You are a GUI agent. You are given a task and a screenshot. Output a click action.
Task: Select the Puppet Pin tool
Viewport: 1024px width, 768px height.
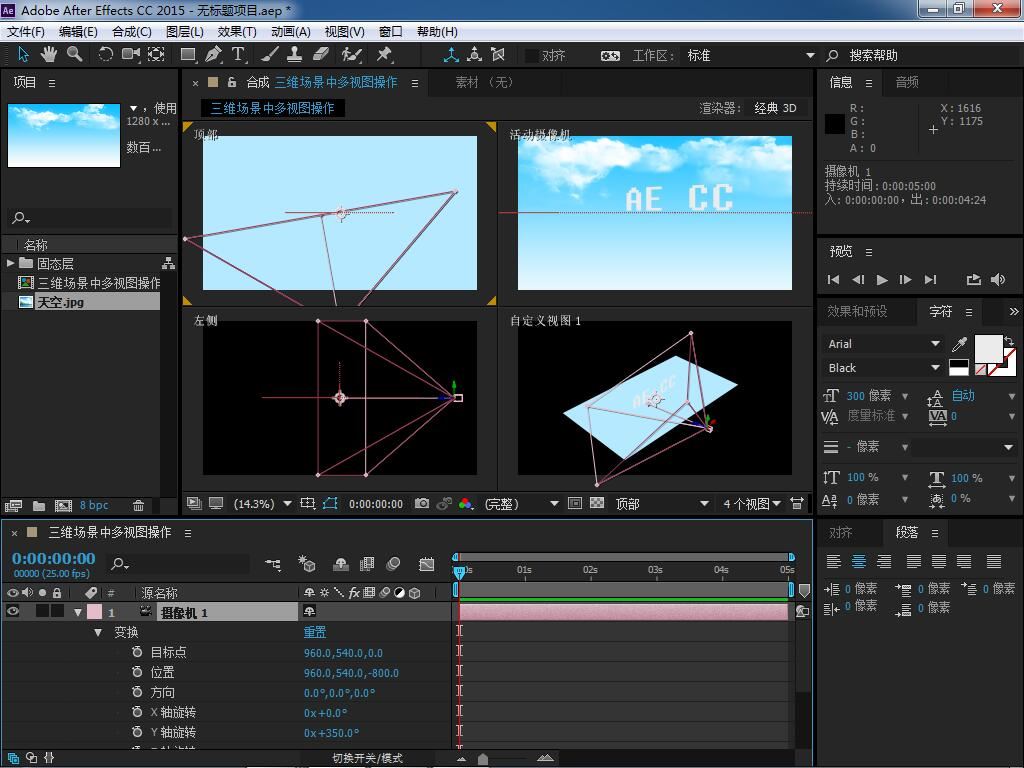click(385, 55)
